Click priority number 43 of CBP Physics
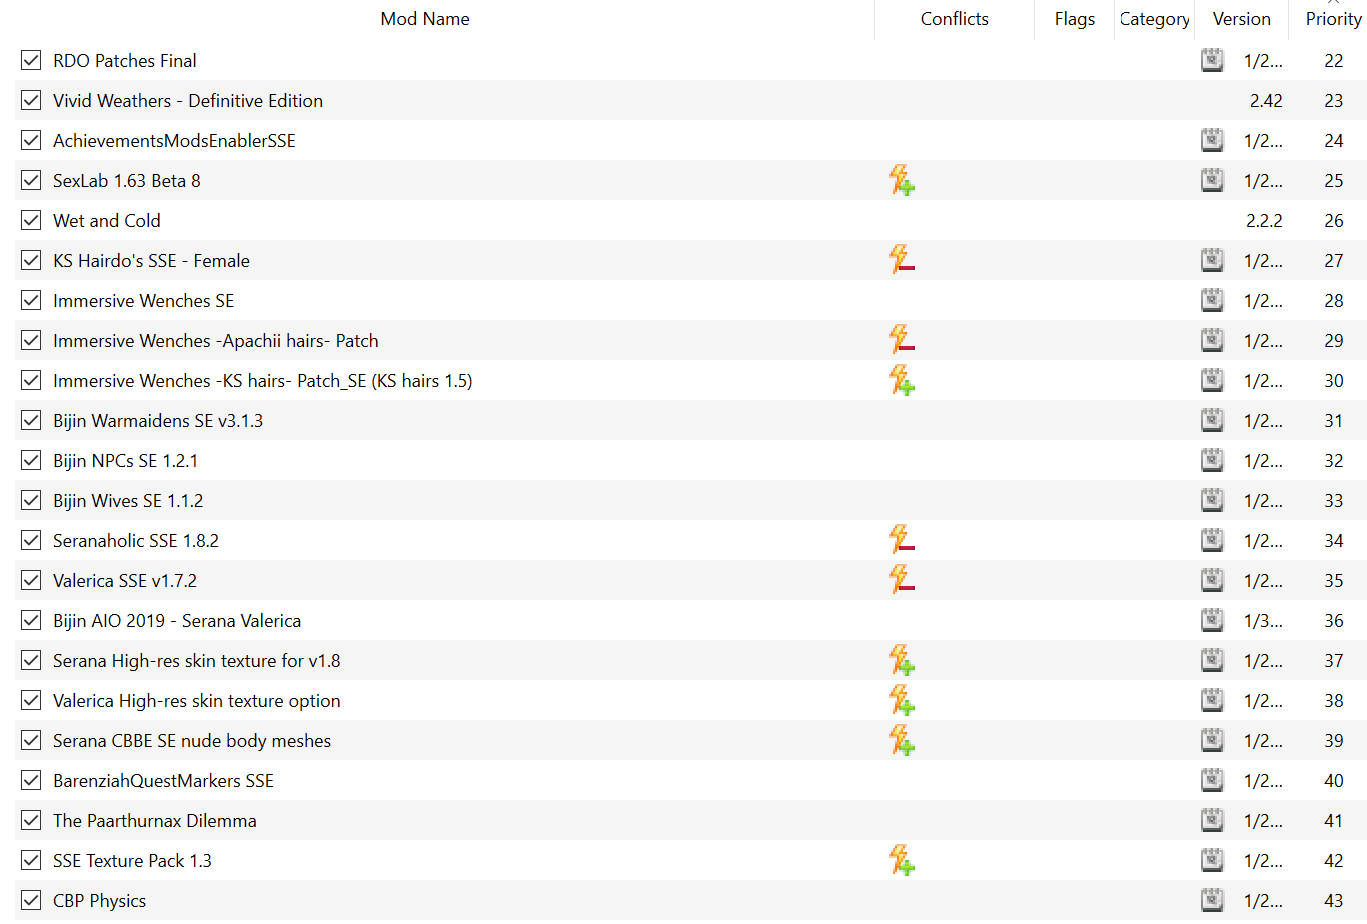This screenshot has width=1367, height=924. tap(1334, 901)
